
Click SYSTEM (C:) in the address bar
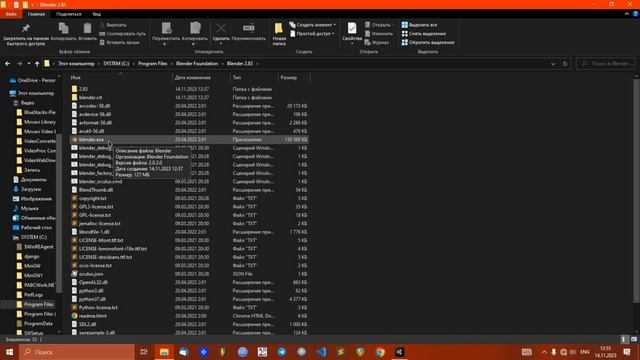click(116, 64)
